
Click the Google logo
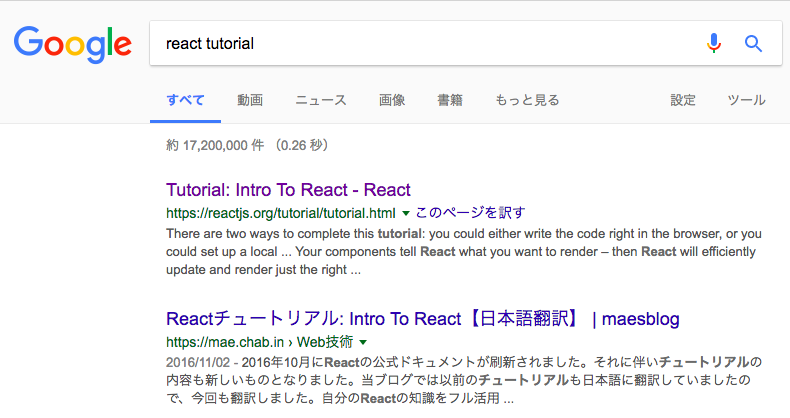tap(73, 44)
